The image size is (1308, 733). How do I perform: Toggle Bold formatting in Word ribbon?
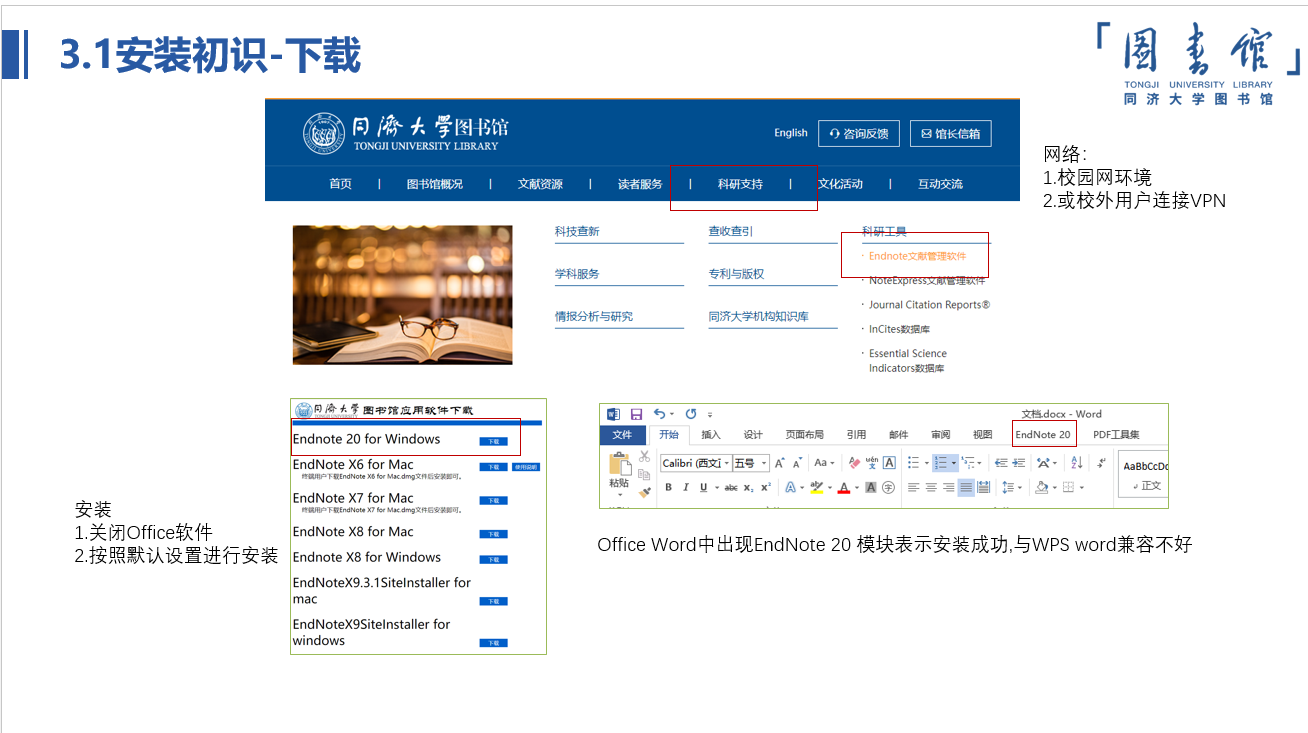(668, 487)
